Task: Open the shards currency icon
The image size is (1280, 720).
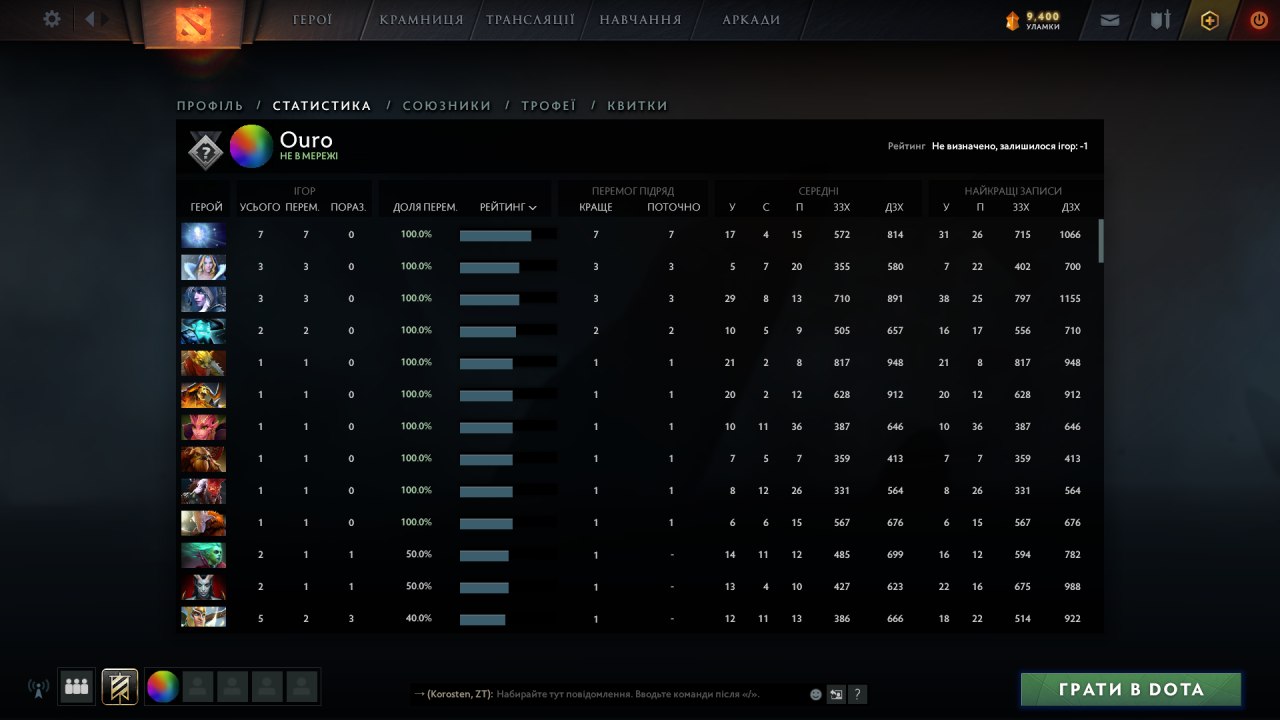Action: click(x=1012, y=20)
